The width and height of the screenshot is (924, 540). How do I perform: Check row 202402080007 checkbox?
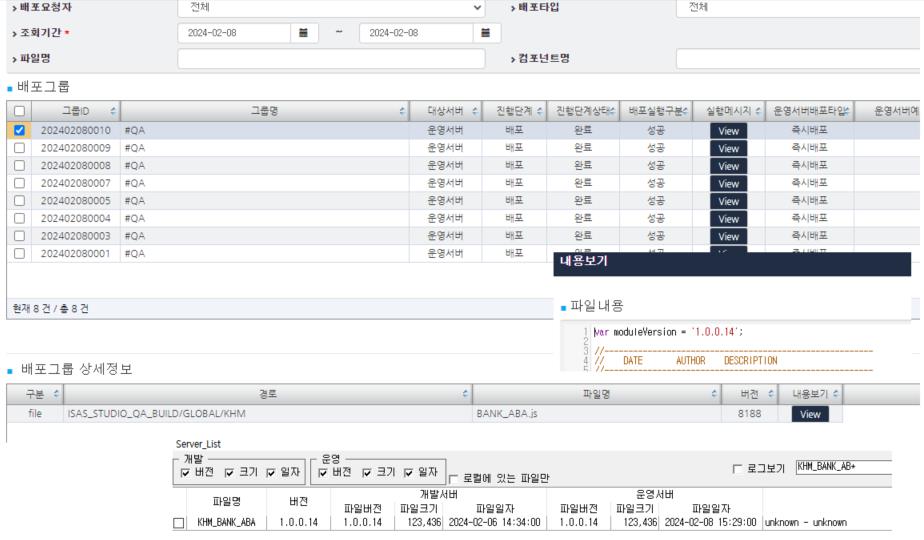coord(19,183)
